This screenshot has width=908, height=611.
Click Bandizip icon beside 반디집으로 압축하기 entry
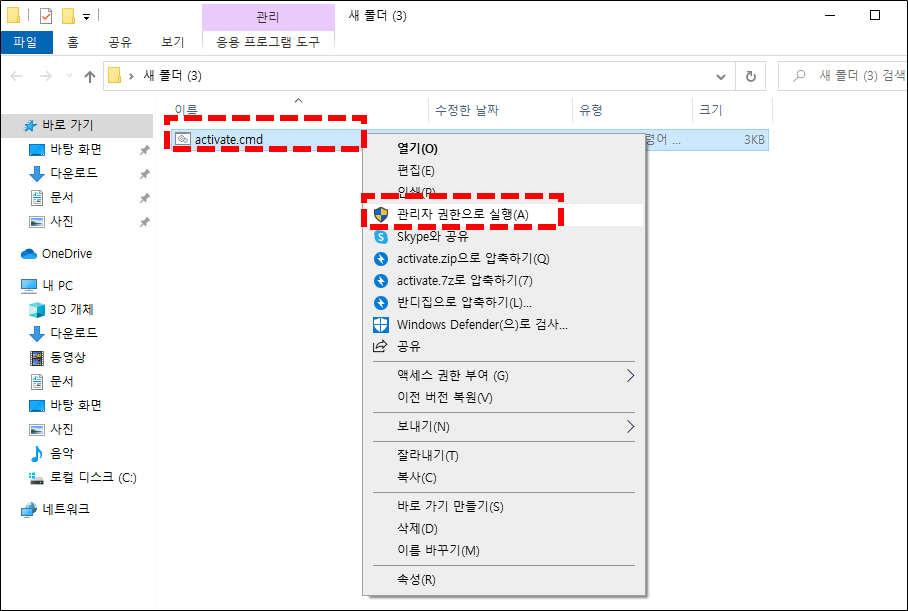[x=380, y=303]
